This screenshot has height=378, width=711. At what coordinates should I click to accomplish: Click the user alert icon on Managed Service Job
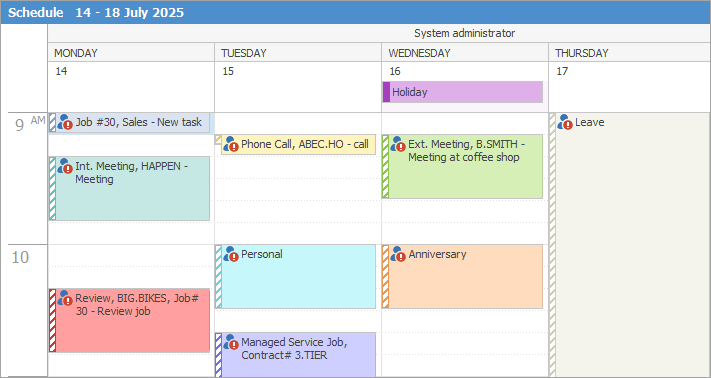click(231, 342)
